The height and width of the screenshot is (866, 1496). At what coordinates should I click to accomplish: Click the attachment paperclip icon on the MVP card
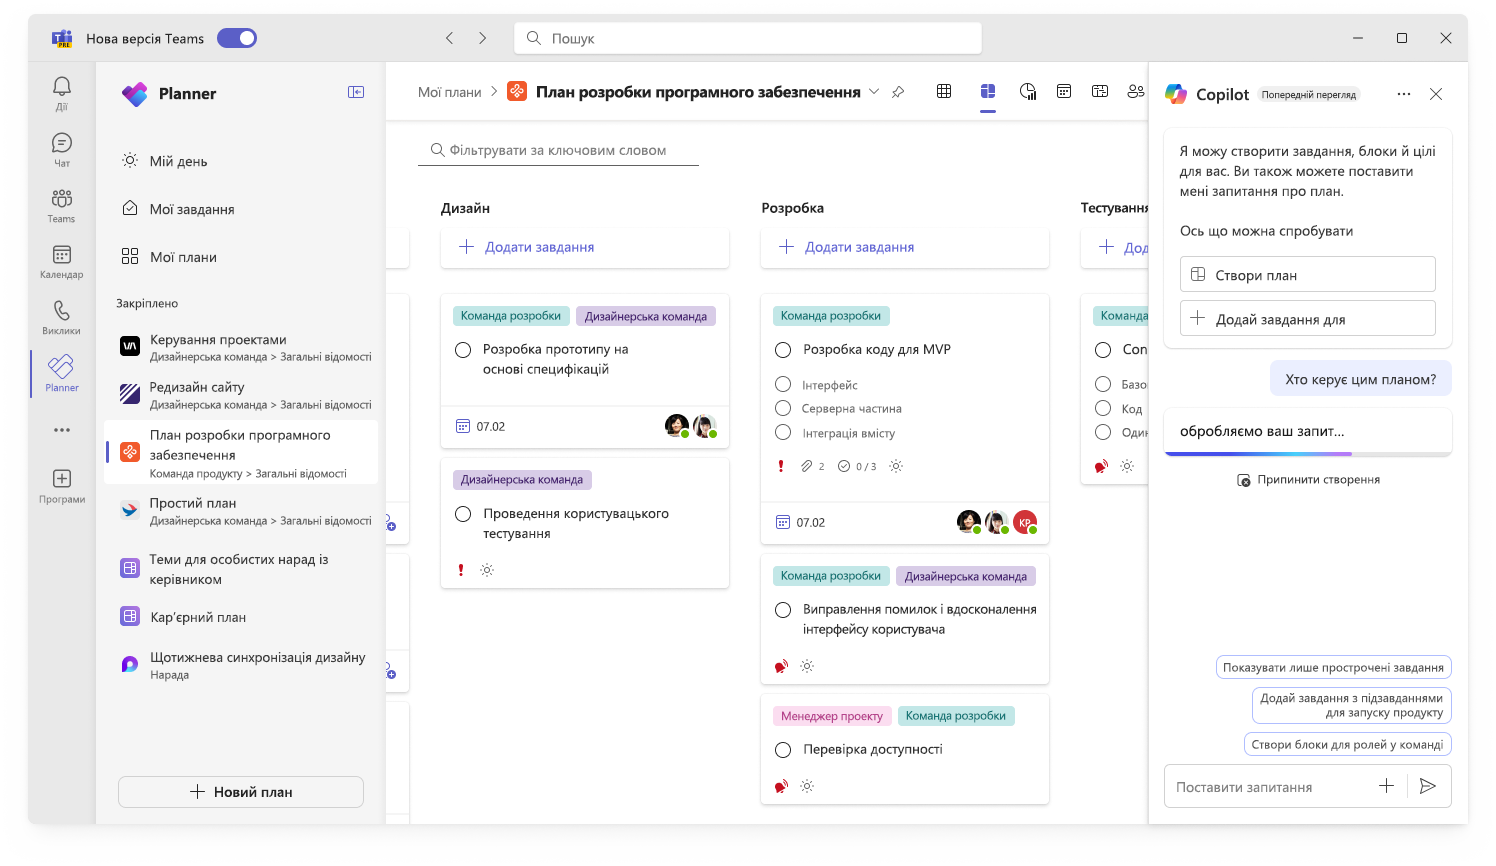(806, 466)
